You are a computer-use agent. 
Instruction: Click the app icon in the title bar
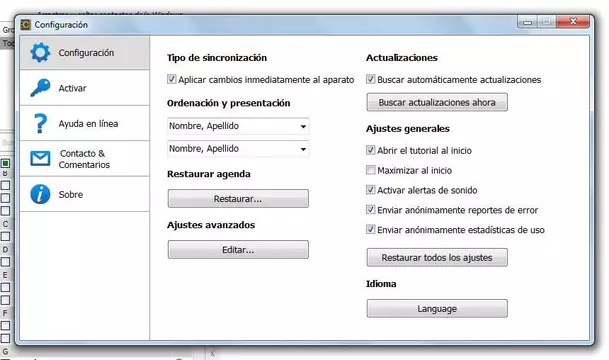[x=25, y=24]
